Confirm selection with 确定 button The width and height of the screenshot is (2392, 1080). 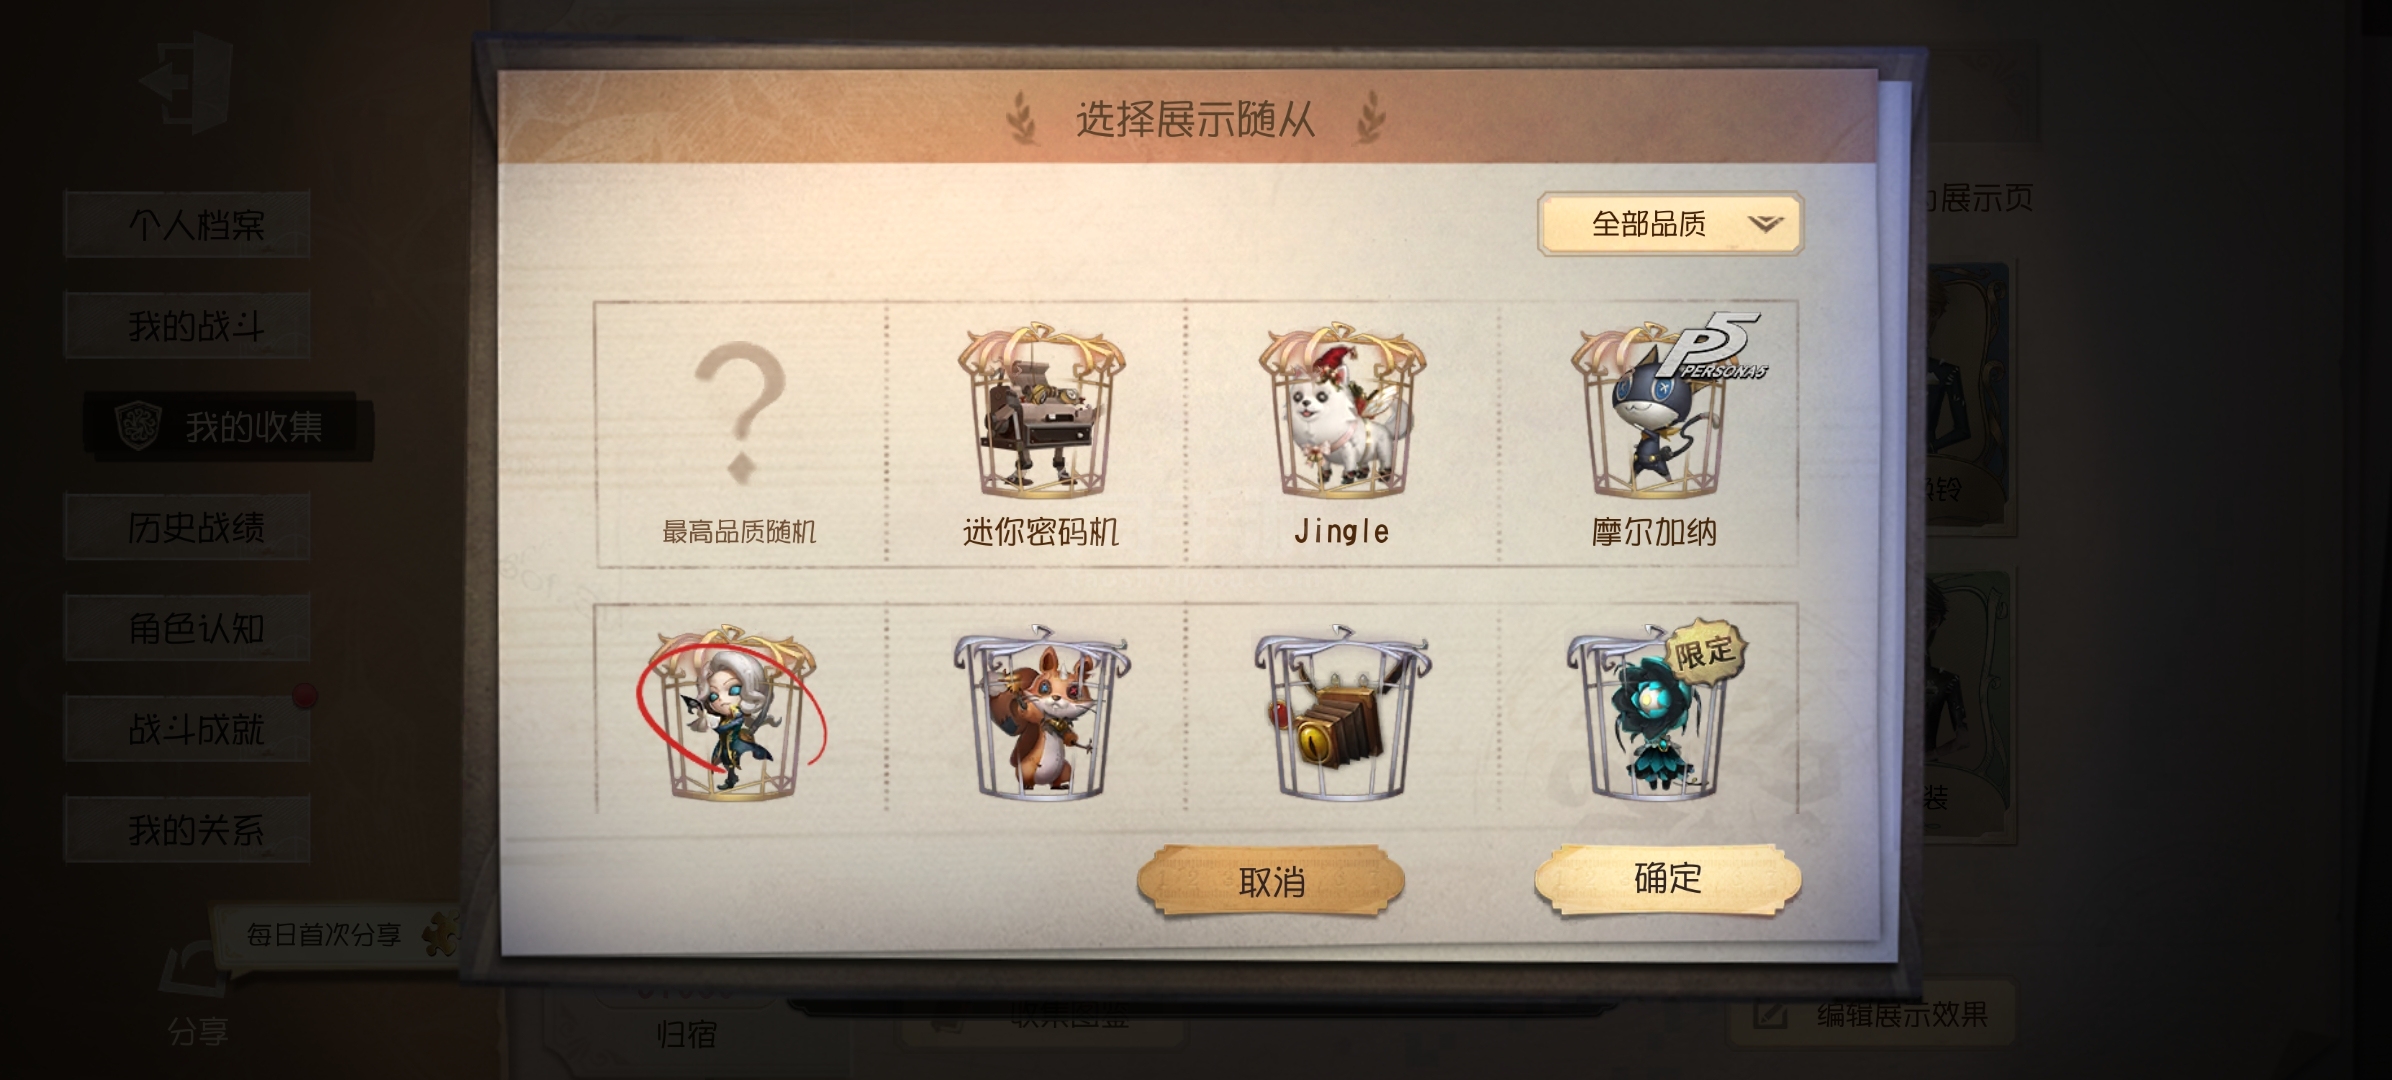pos(1667,879)
